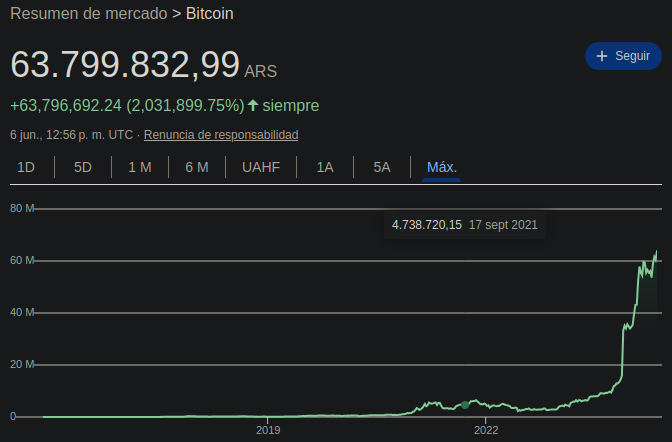Click the chart peak near 60 M
Screen dimensions: 672x442
[x=656, y=252]
